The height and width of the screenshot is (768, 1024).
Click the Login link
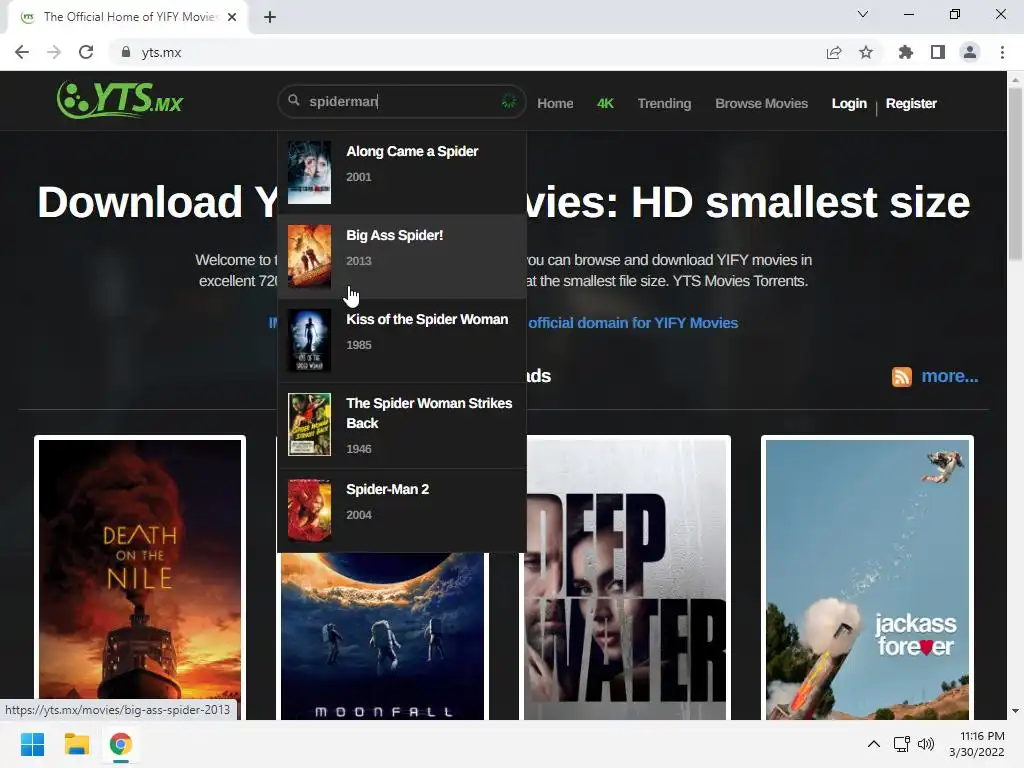849,103
